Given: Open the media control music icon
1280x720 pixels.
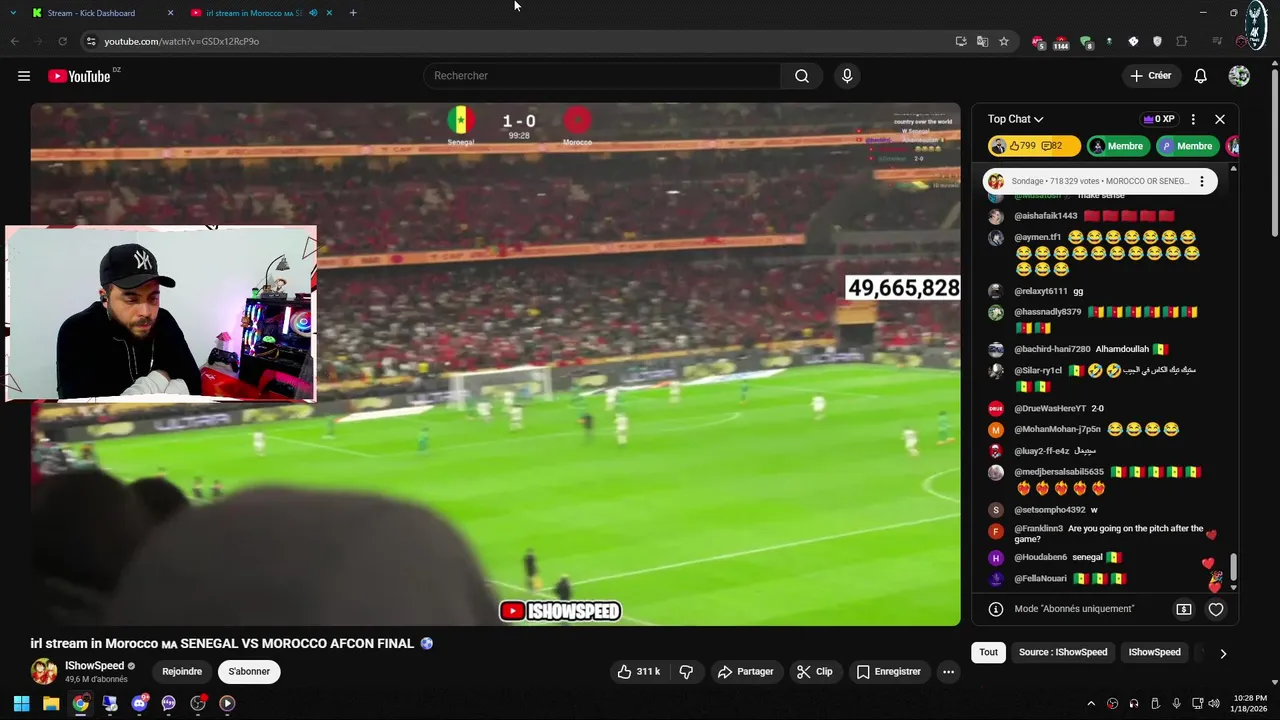Looking at the screenshot, I should click(x=1217, y=41).
